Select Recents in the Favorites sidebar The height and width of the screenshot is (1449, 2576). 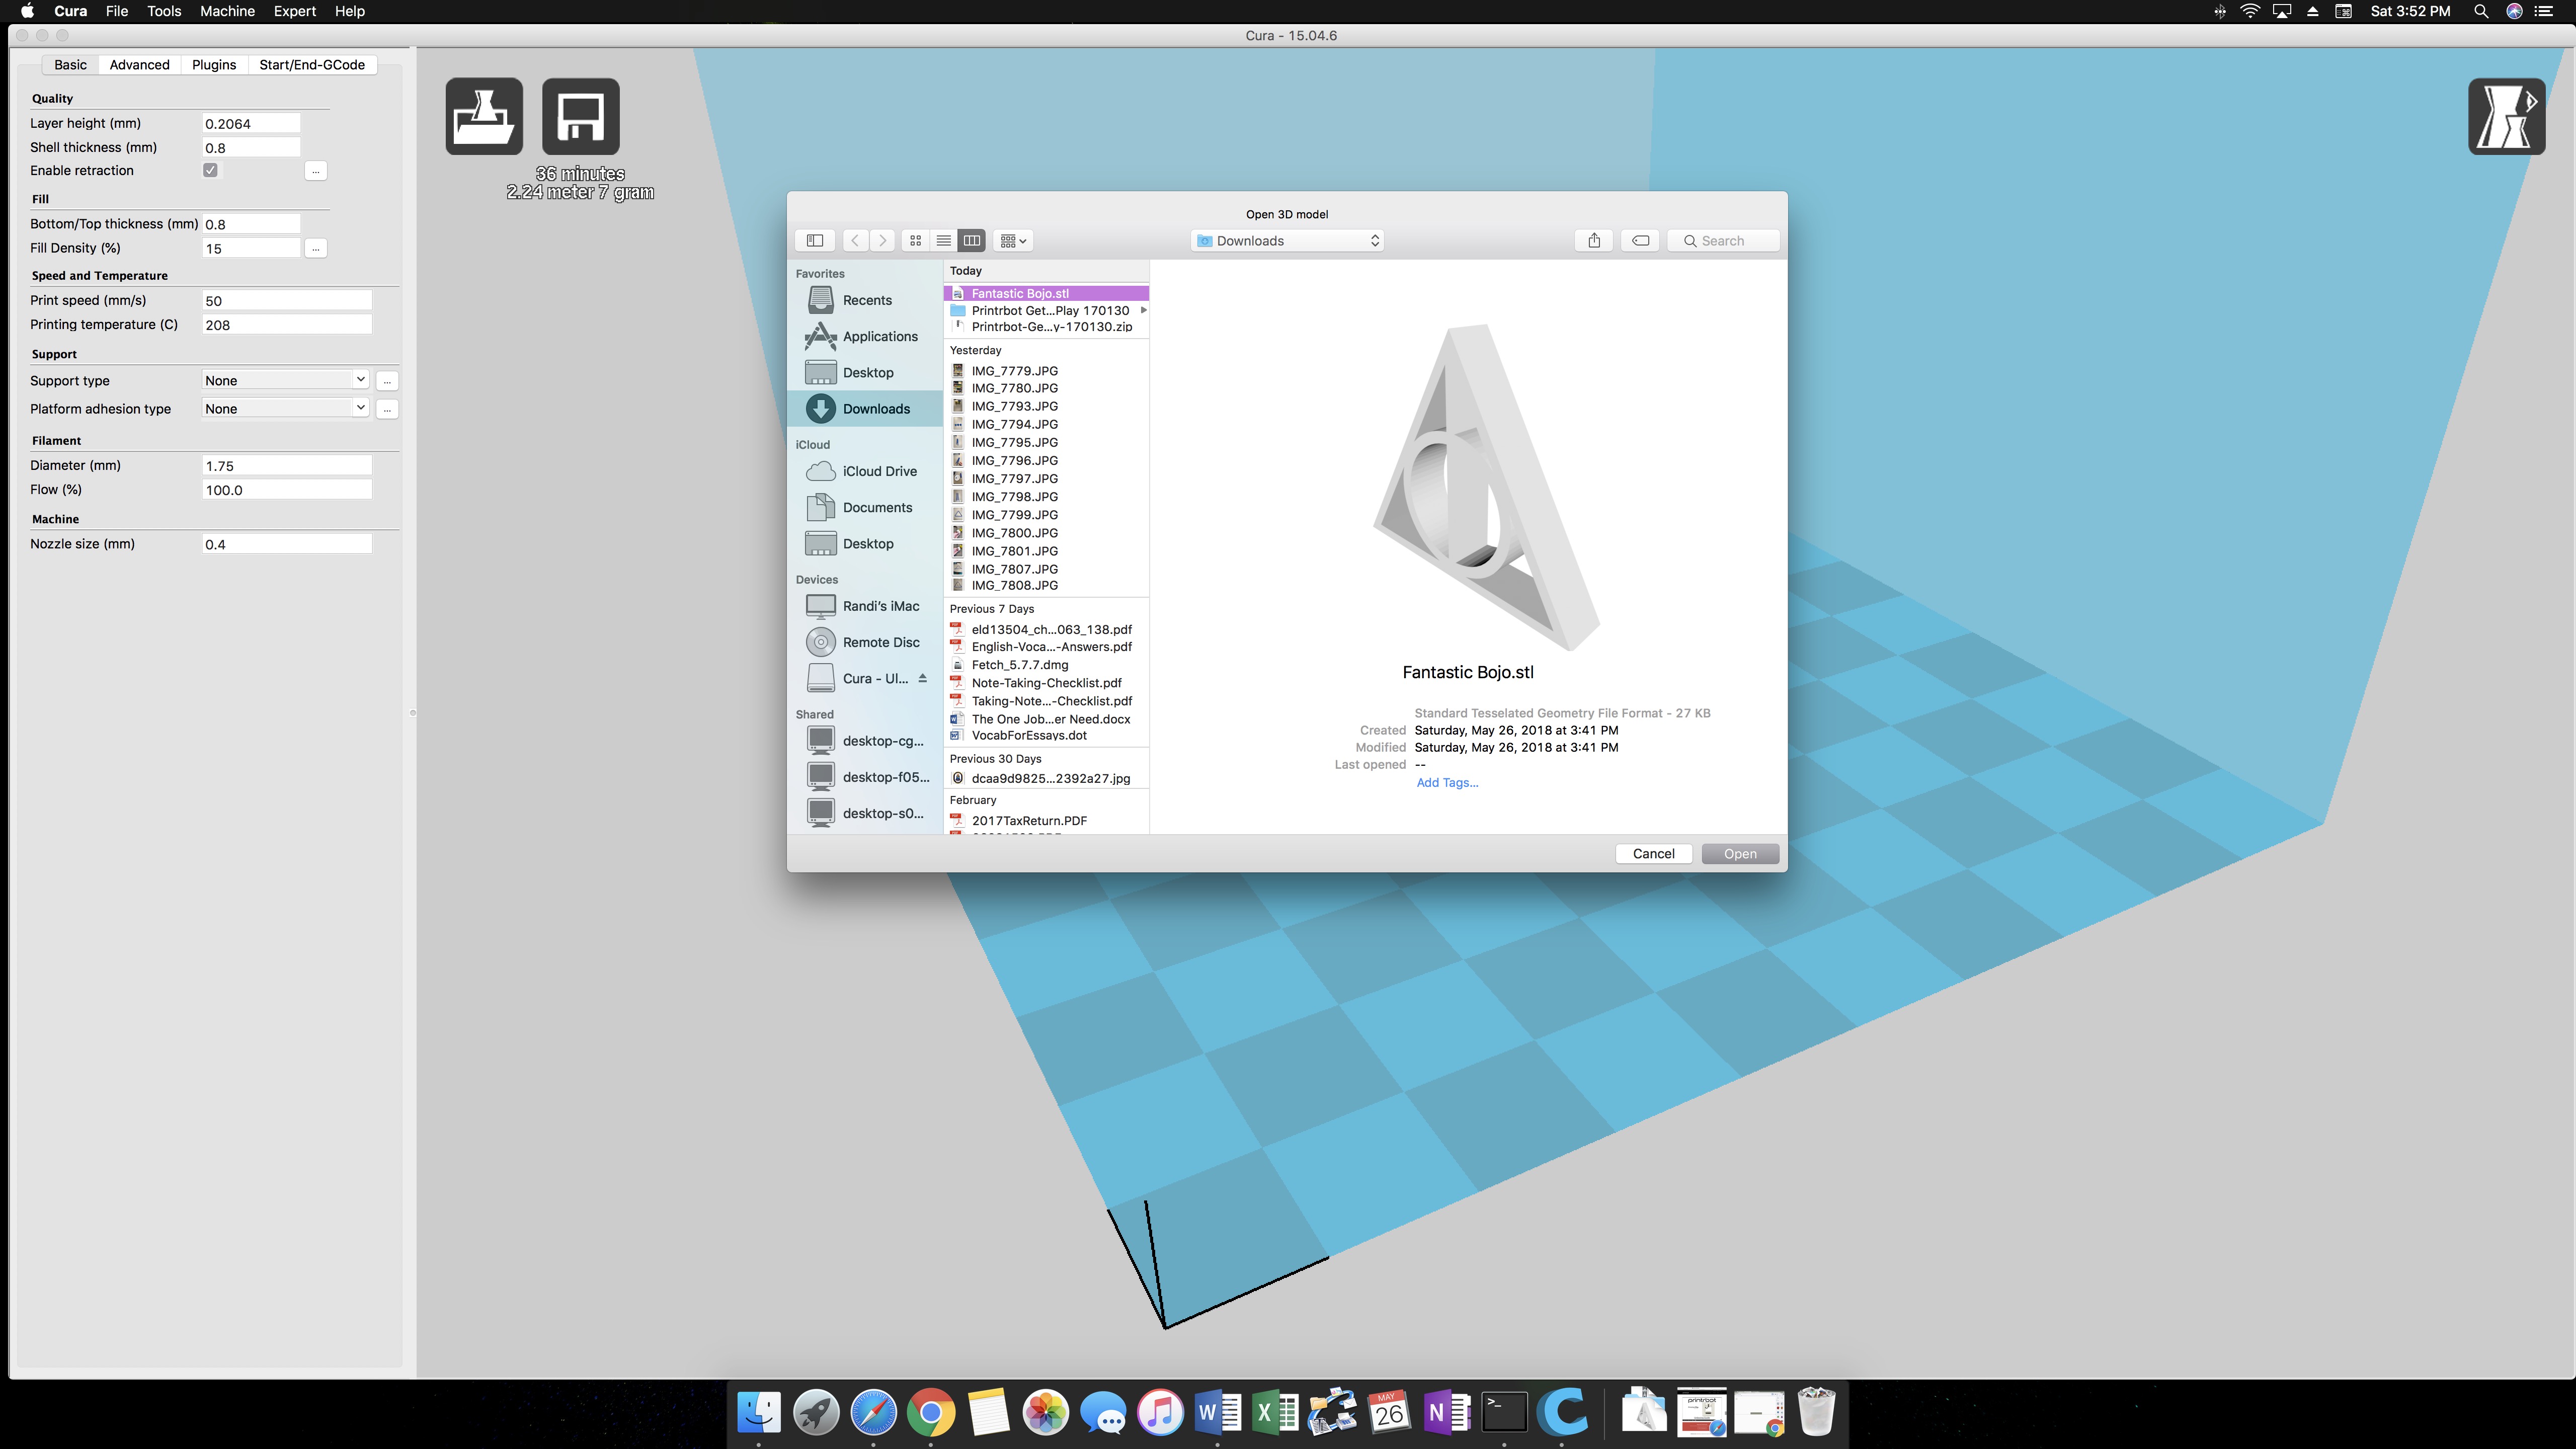point(866,300)
